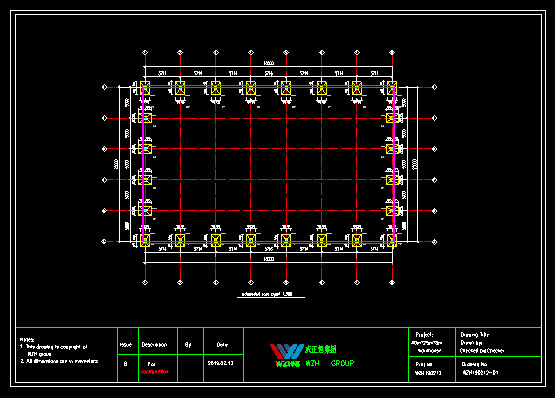Click the top-left grid axis bubble marker
Viewport: 555px width, 398px height.
click(145, 52)
